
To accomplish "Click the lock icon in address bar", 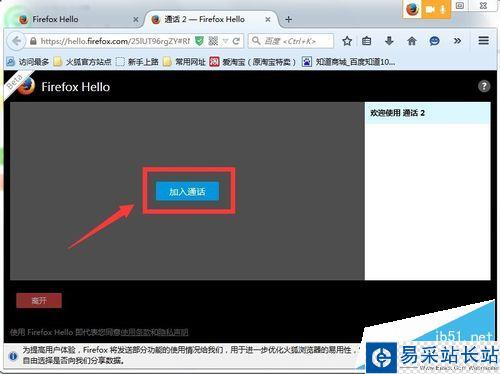I will click(33, 41).
